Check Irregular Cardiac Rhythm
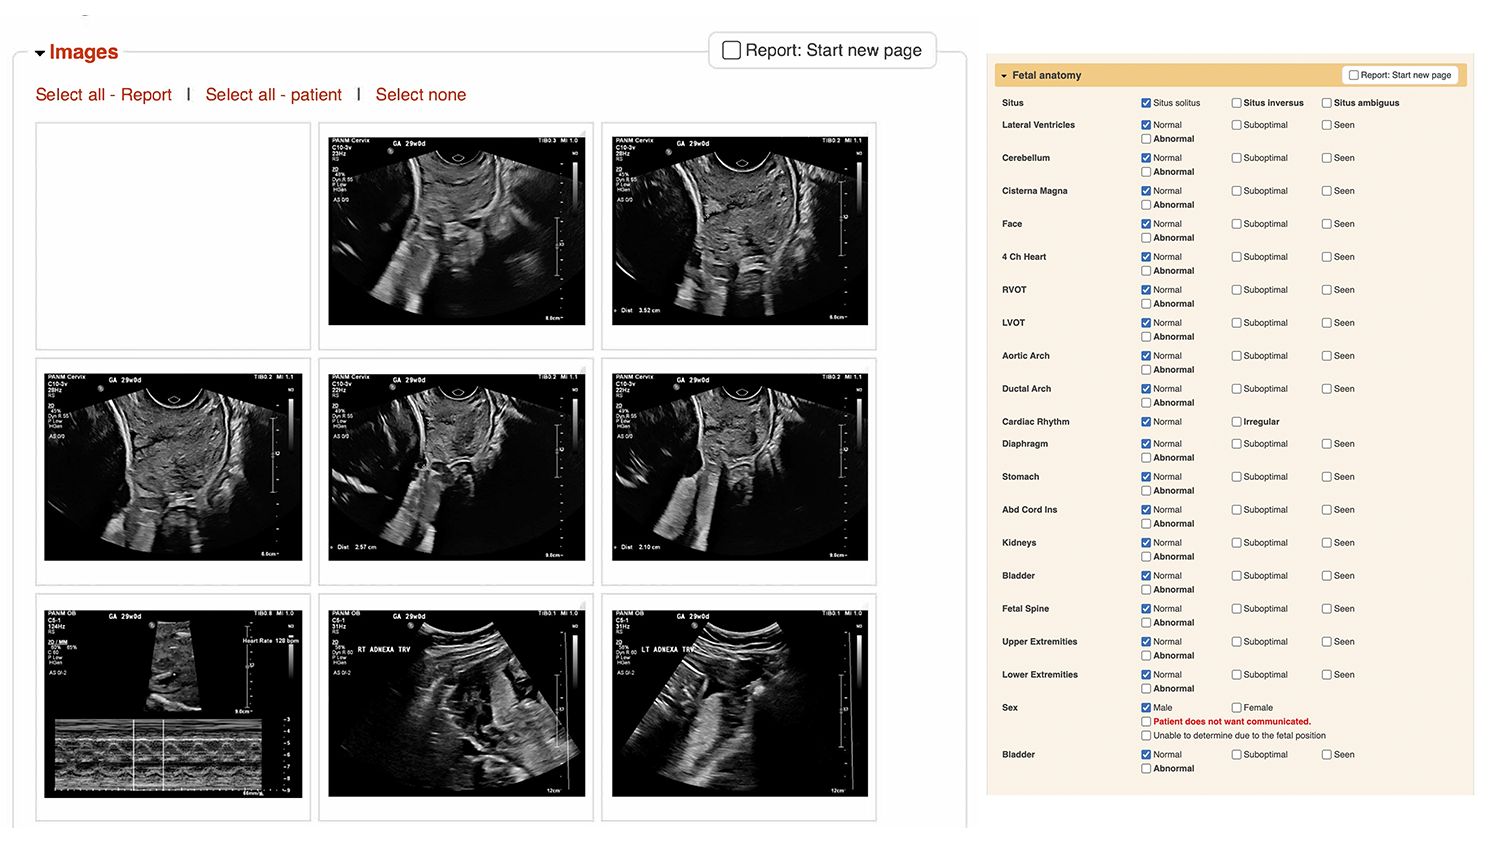This screenshot has width=1500, height=844. click(x=1236, y=422)
